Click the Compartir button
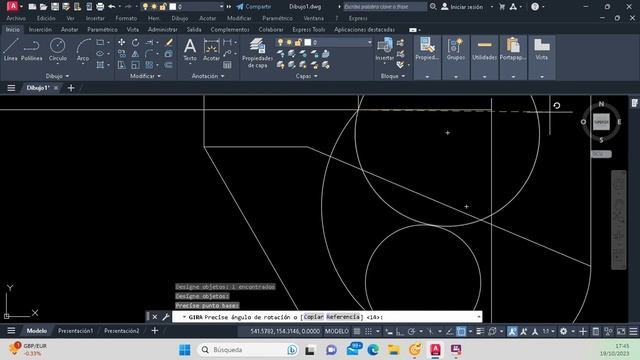The image size is (640, 360). tap(253, 7)
